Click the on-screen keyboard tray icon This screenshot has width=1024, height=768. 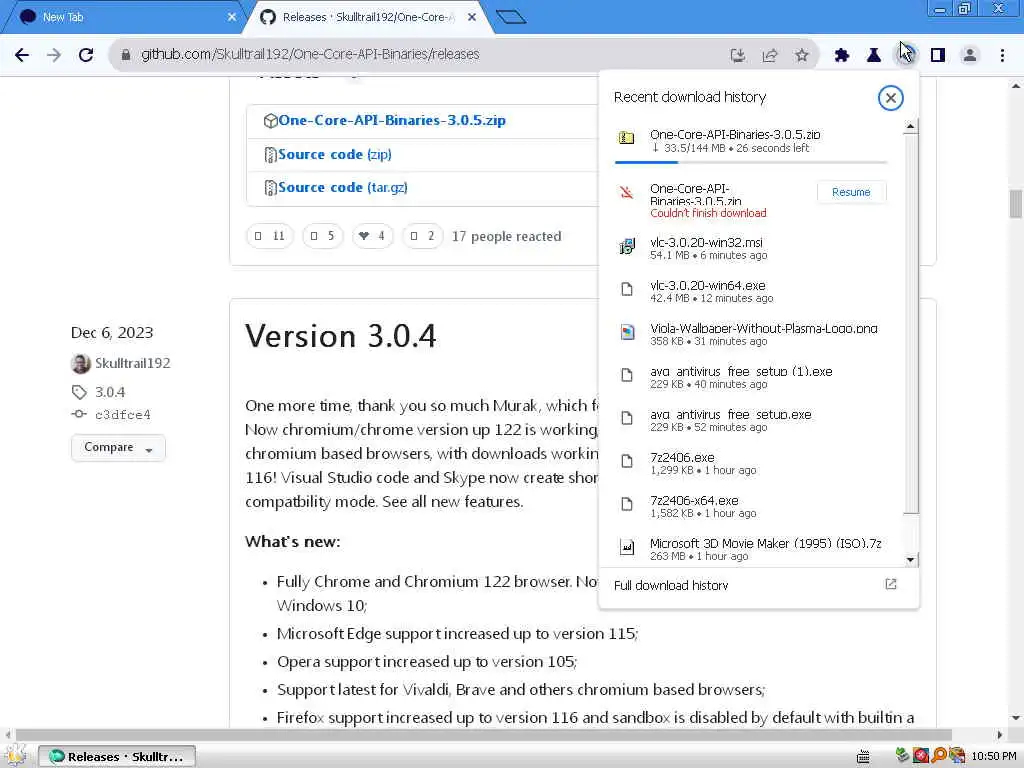coord(863,756)
